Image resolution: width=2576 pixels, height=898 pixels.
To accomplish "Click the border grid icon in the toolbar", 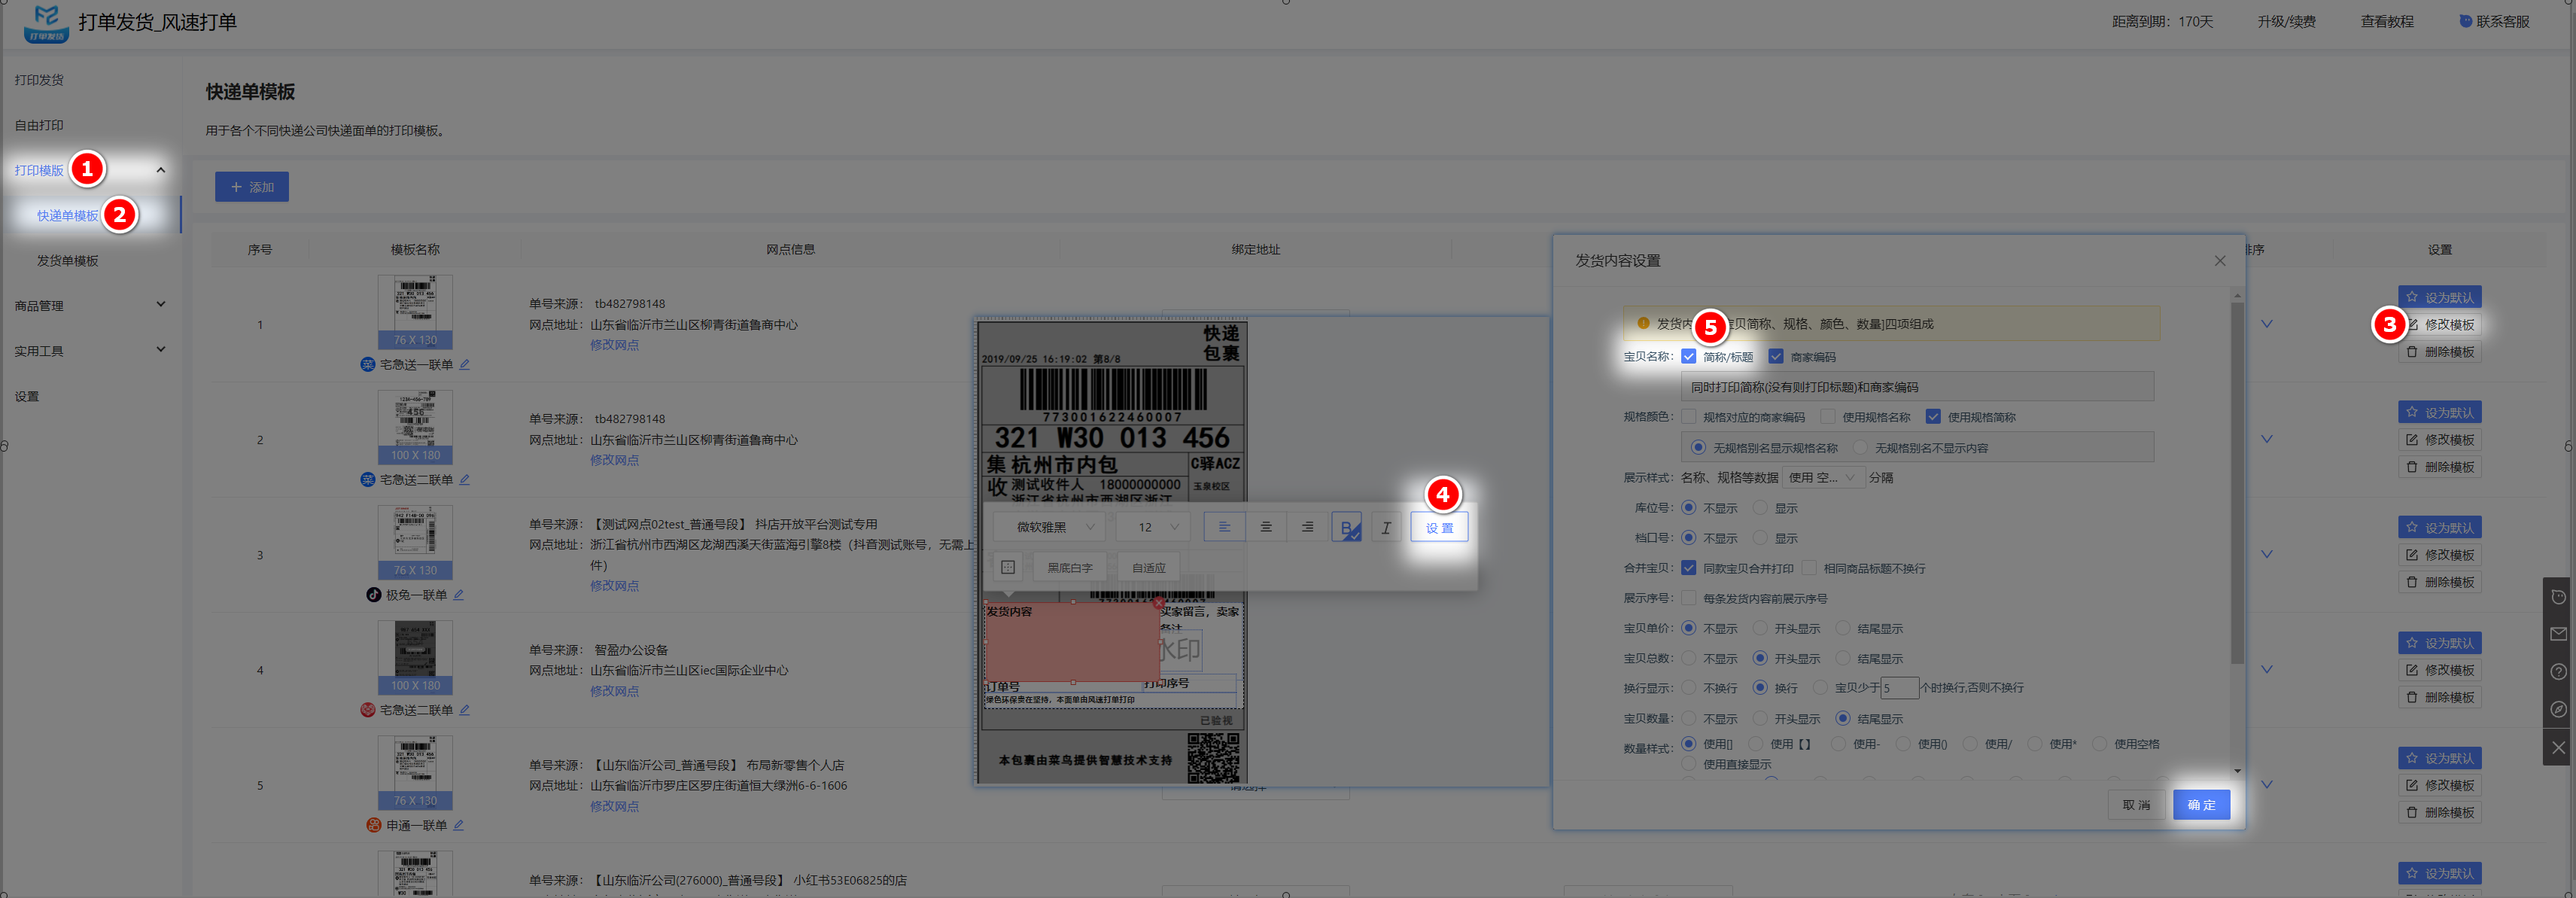I will [x=1008, y=567].
